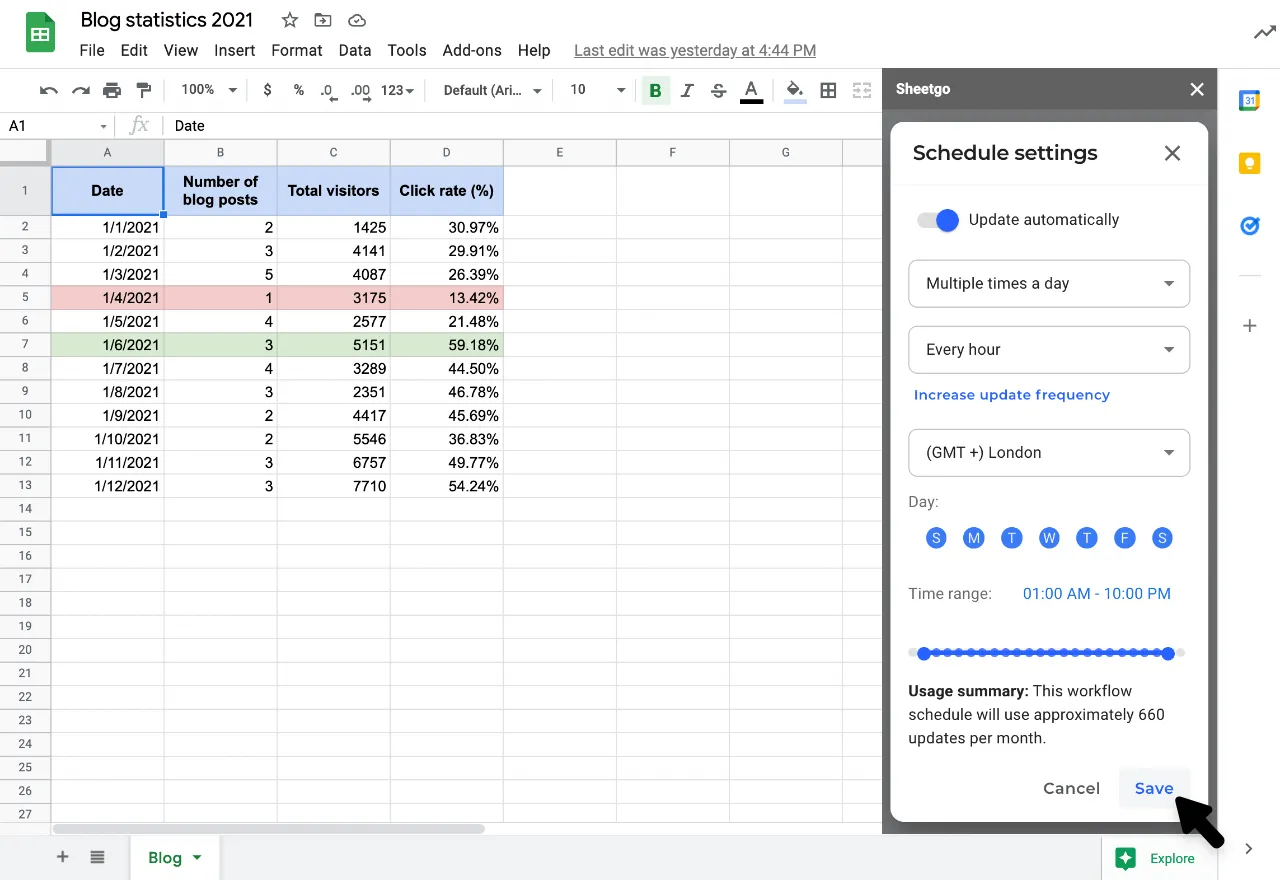The image size is (1280, 880).
Task: Open the File menu
Action: click(x=92, y=50)
